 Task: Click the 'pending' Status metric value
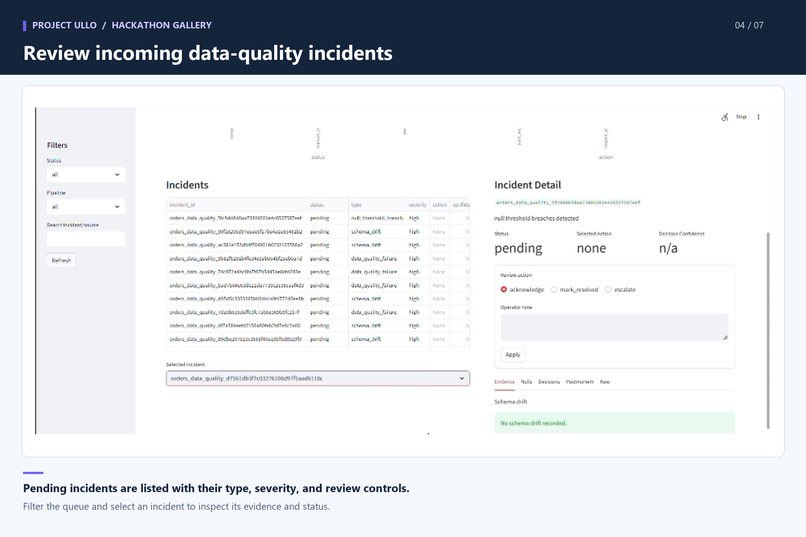tap(518, 248)
